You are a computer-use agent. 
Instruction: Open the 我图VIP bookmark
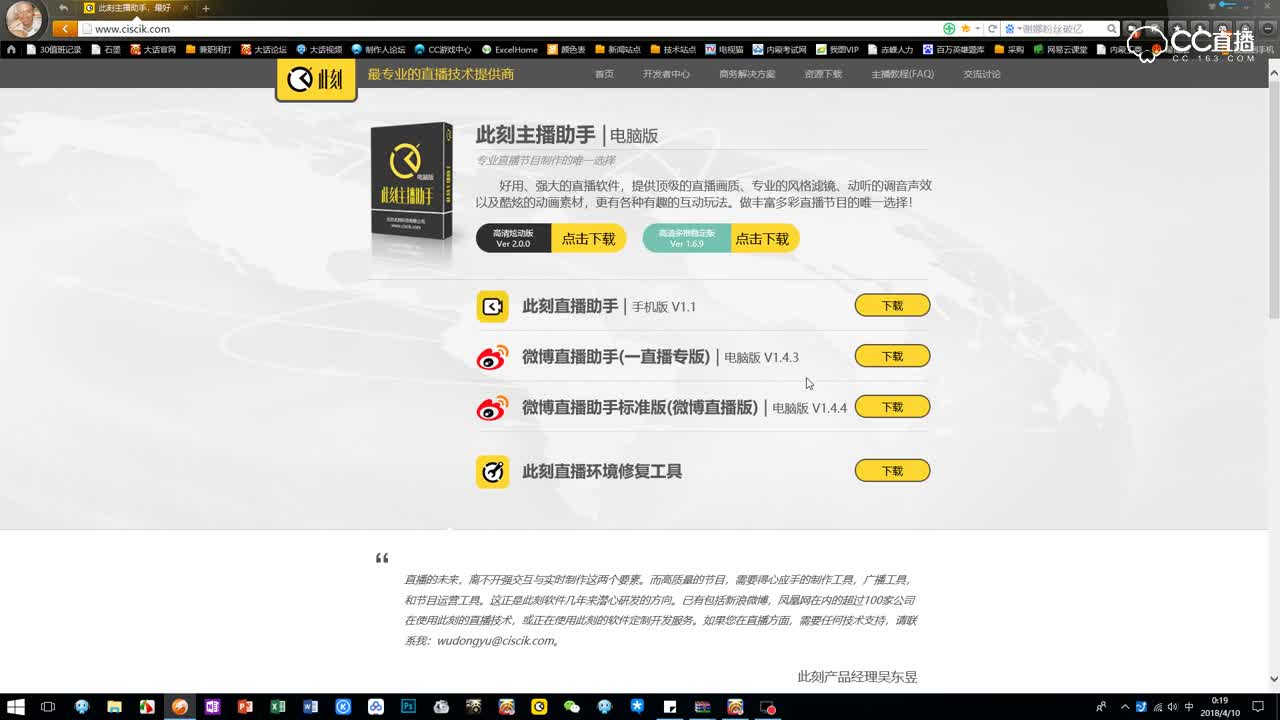click(x=837, y=49)
